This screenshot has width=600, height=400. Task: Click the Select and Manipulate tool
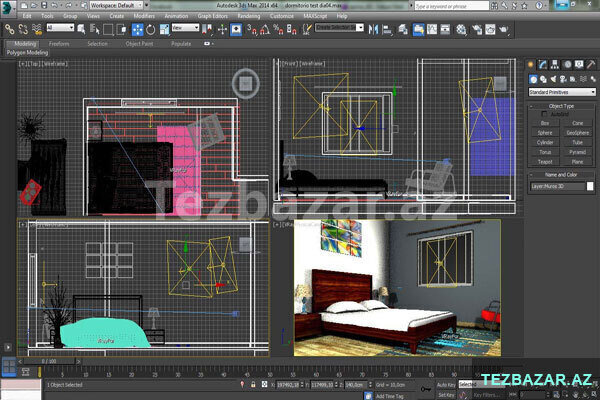(222, 29)
